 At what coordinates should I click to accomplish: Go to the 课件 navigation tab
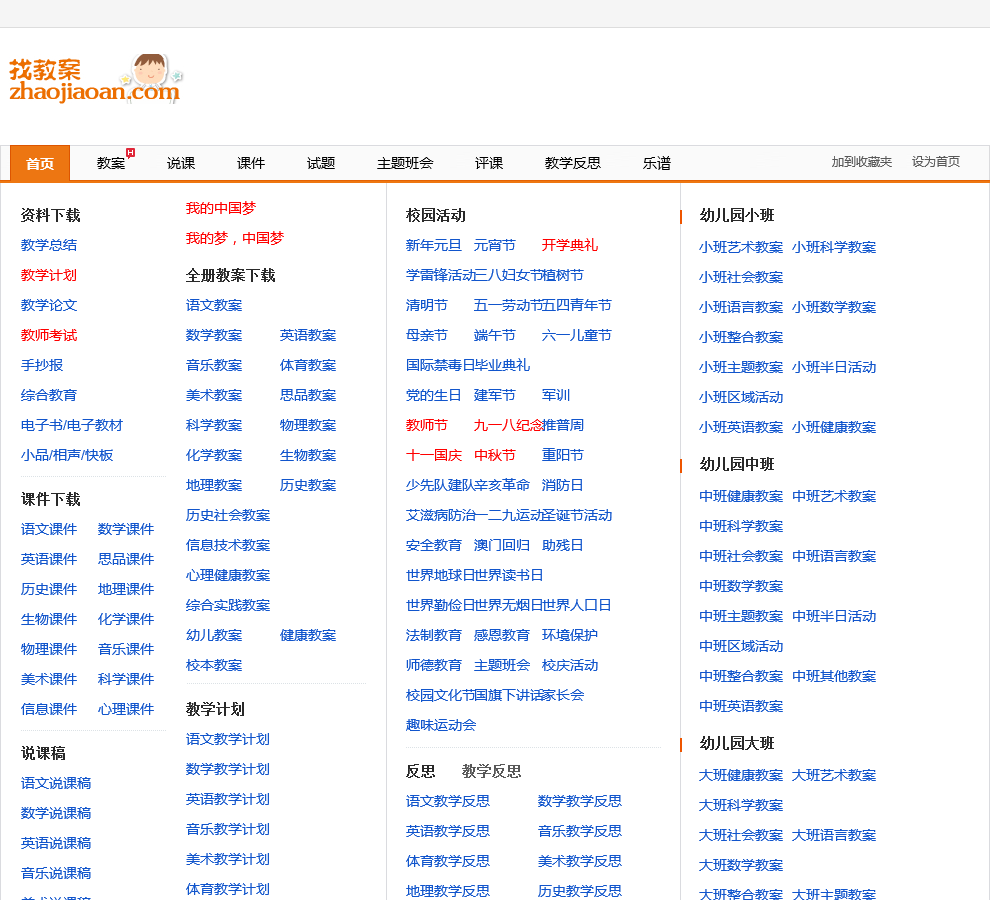(x=251, y=164)
